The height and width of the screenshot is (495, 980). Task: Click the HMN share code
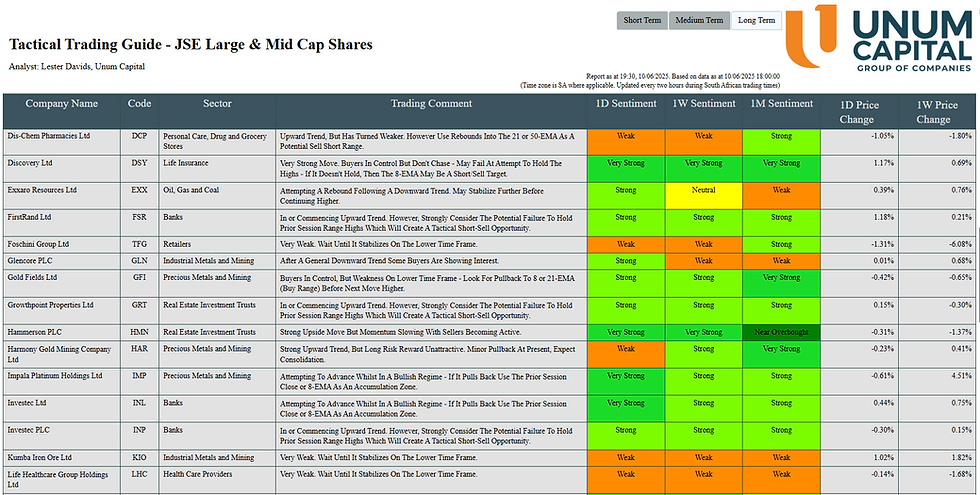point(139,332)
